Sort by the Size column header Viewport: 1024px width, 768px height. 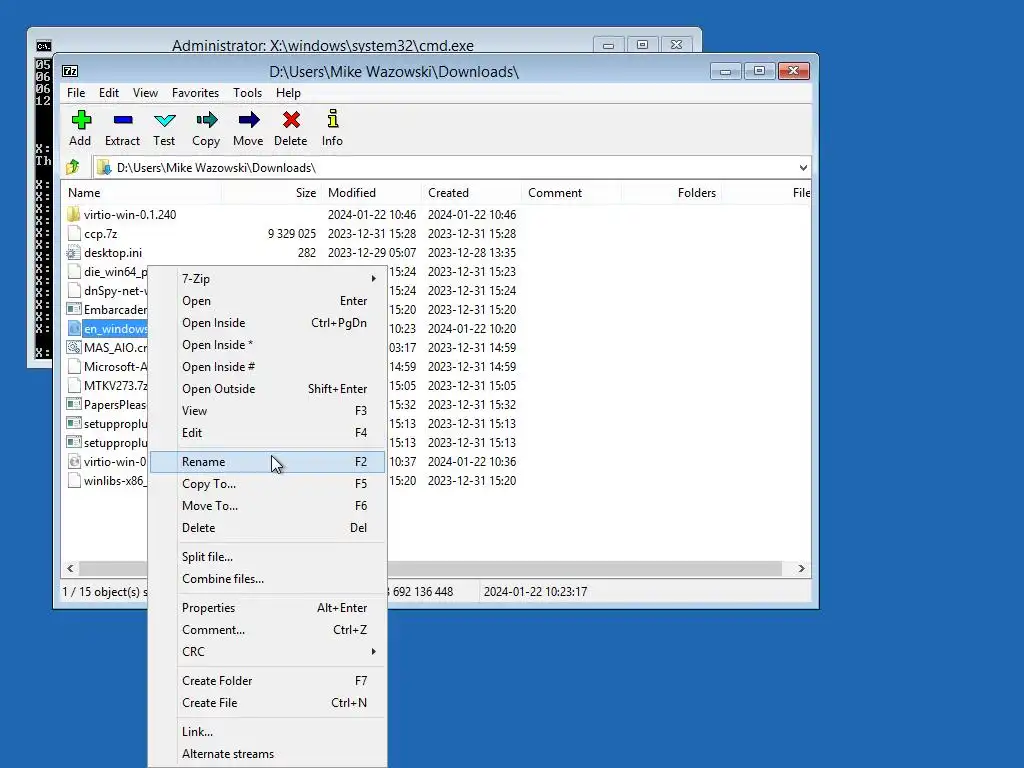click(271, 193)
